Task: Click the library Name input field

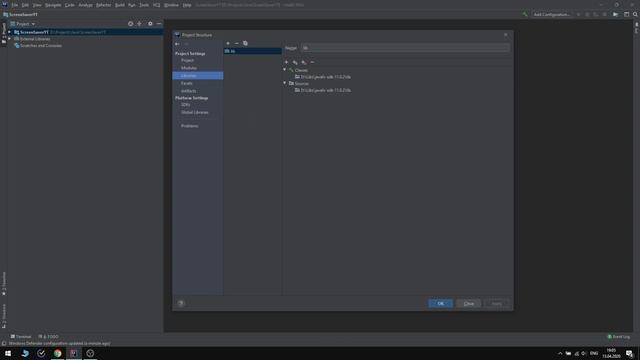Action: click(x=405, y=48)
